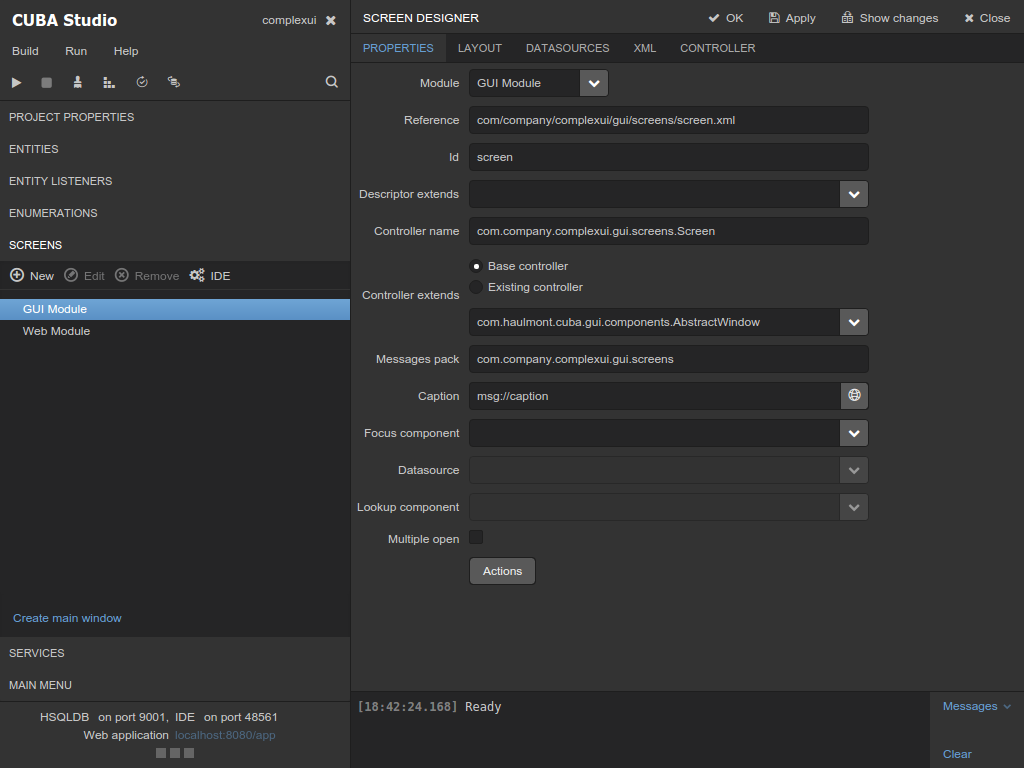Click the stop square icon in the toolbar

click(46, 82)
